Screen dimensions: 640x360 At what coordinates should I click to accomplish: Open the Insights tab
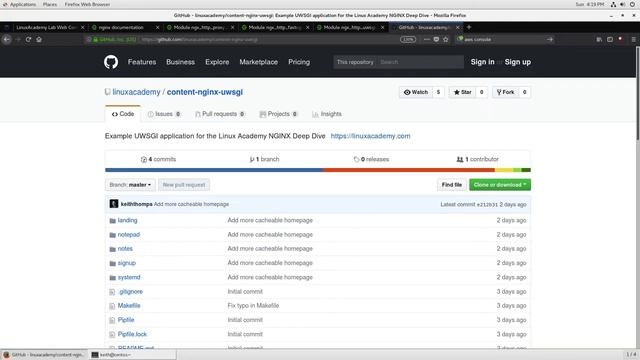[327, 114]
